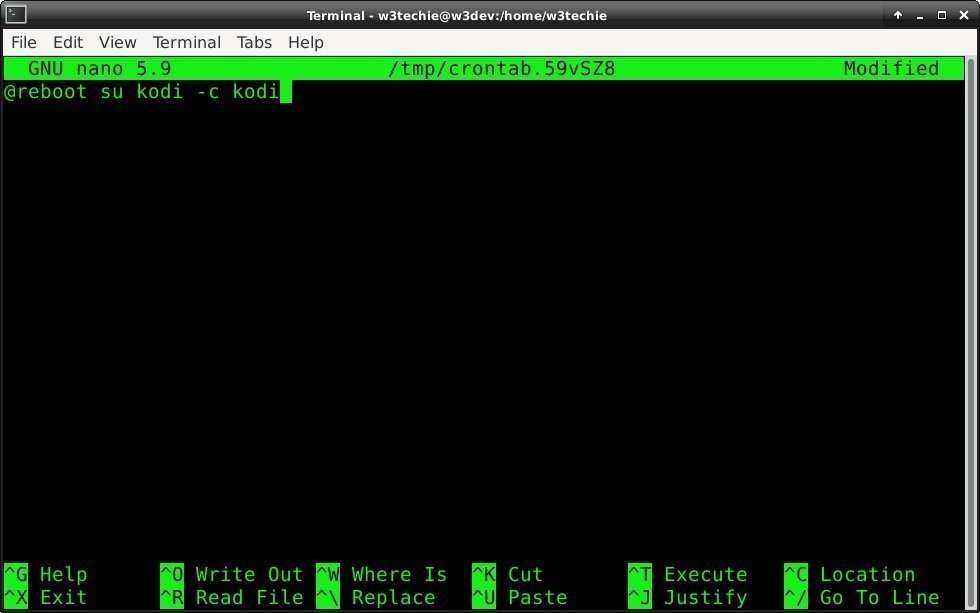Click the ^K Cut shortcut
The height and width of the screenshot is (613, 980).
pyautogui.click(x=510, y=574)
